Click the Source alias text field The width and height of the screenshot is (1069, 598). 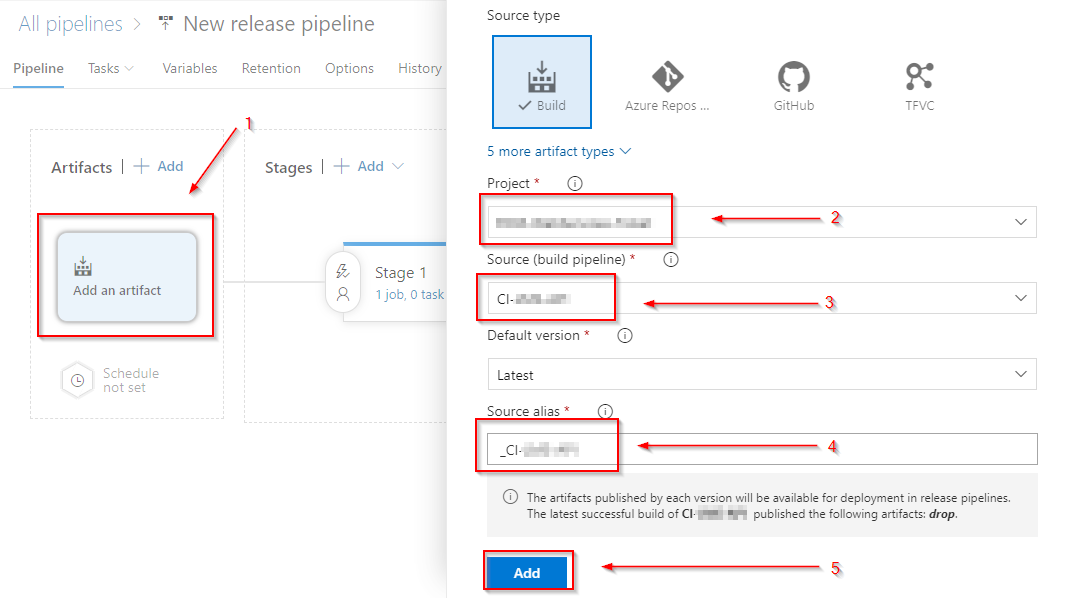click(760, 449)
